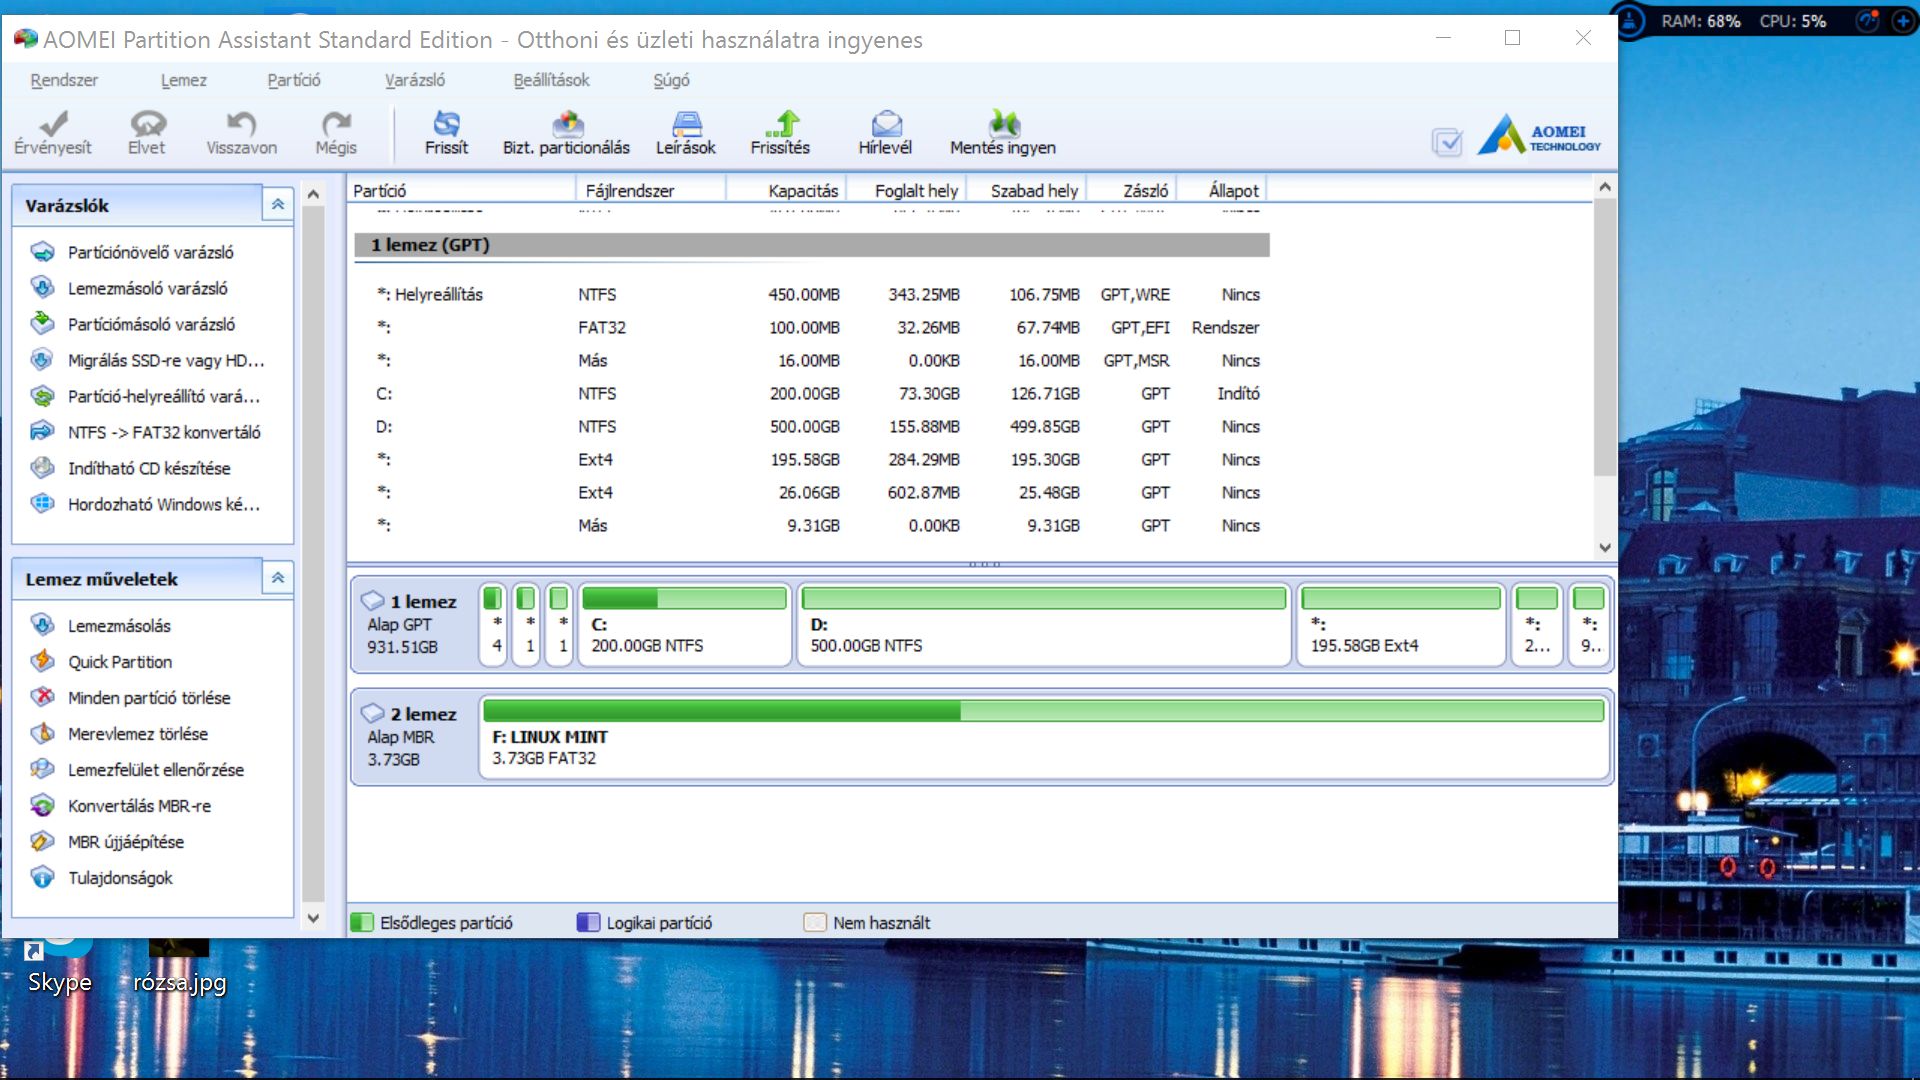Viewport: 1920px width, 1080px height.
Task: Open Bizt. particionálás from the toolbar
Action: [566, 133]
